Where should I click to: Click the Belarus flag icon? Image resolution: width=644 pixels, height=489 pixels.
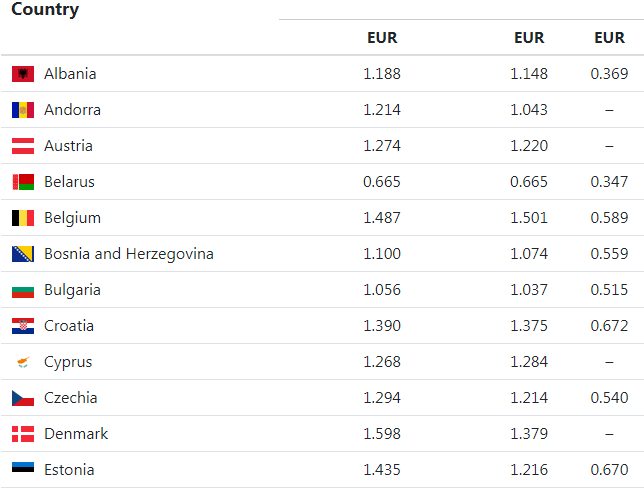tap(23, 182)
